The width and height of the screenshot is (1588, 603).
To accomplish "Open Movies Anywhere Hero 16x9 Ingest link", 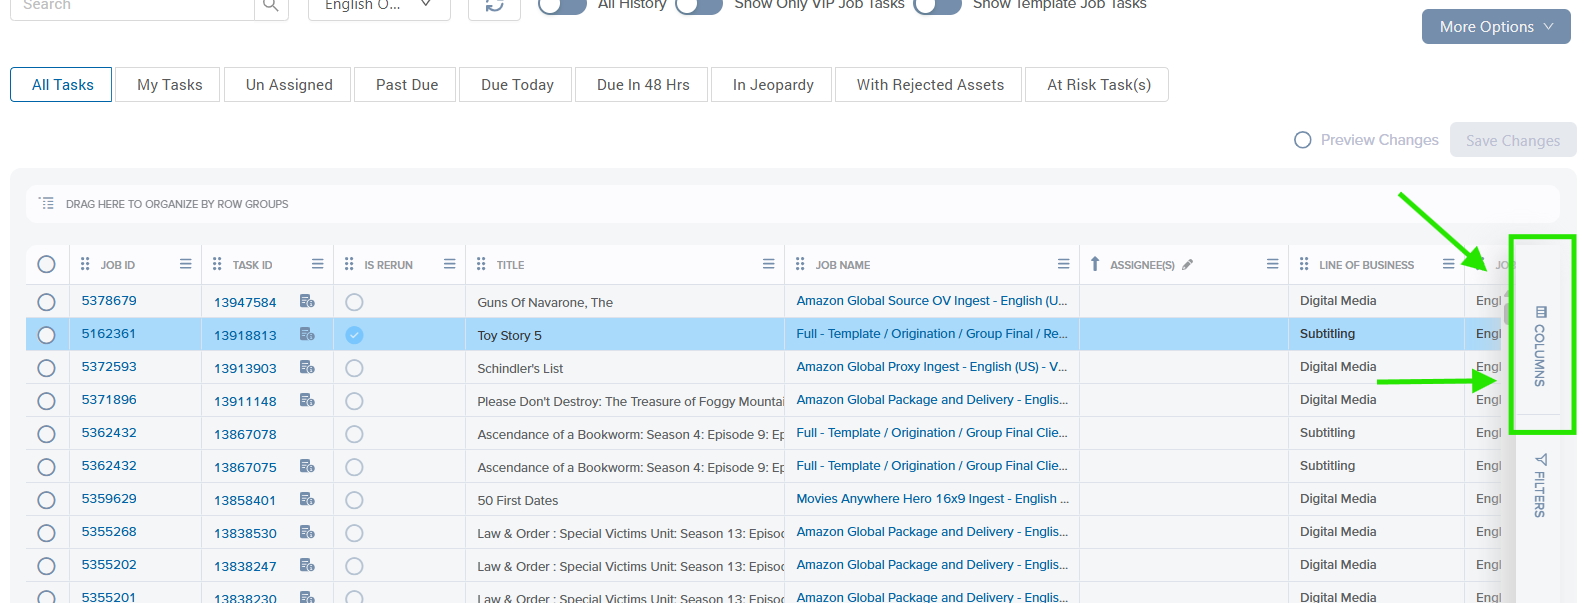I will [x=932, y=499].
